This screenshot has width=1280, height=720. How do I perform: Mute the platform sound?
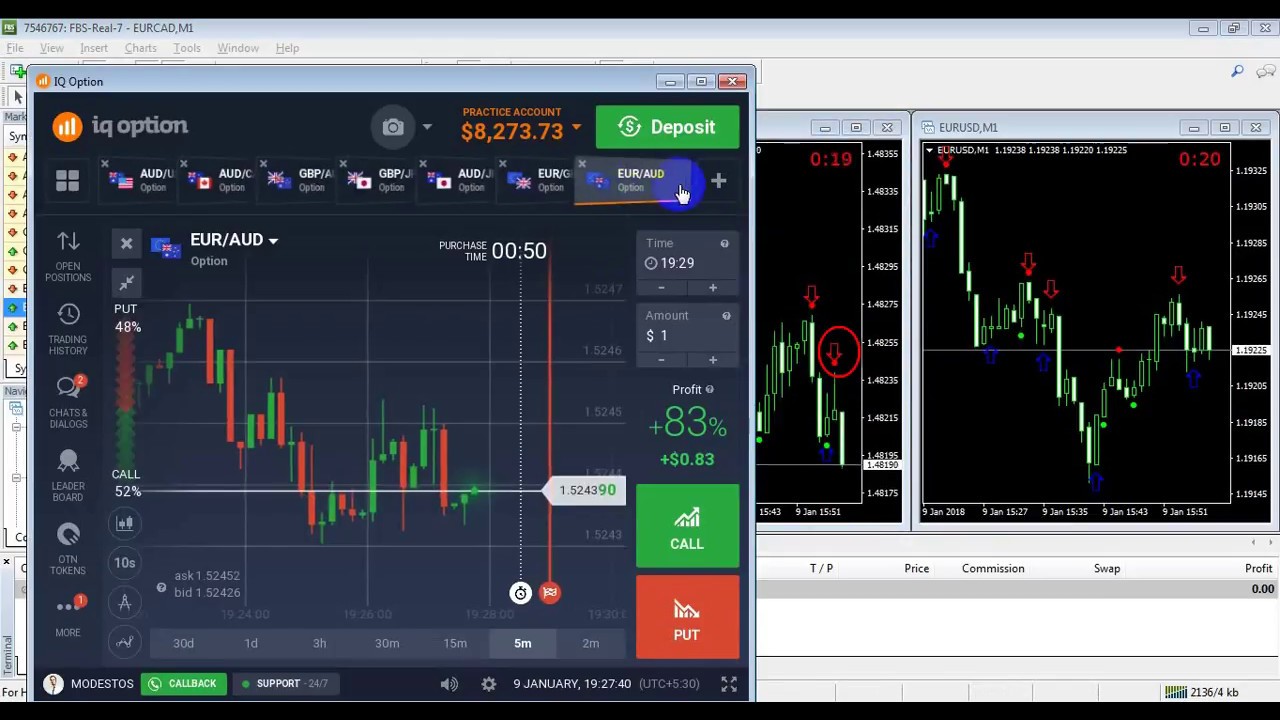[x=449, y=684]
